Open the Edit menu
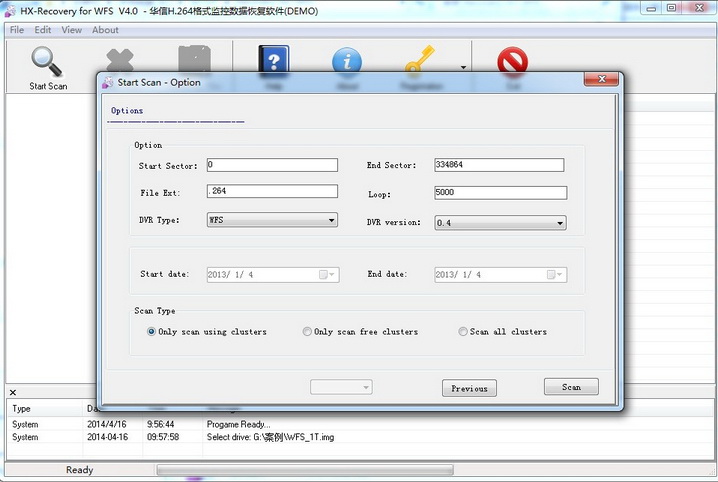 click(43, 30)
